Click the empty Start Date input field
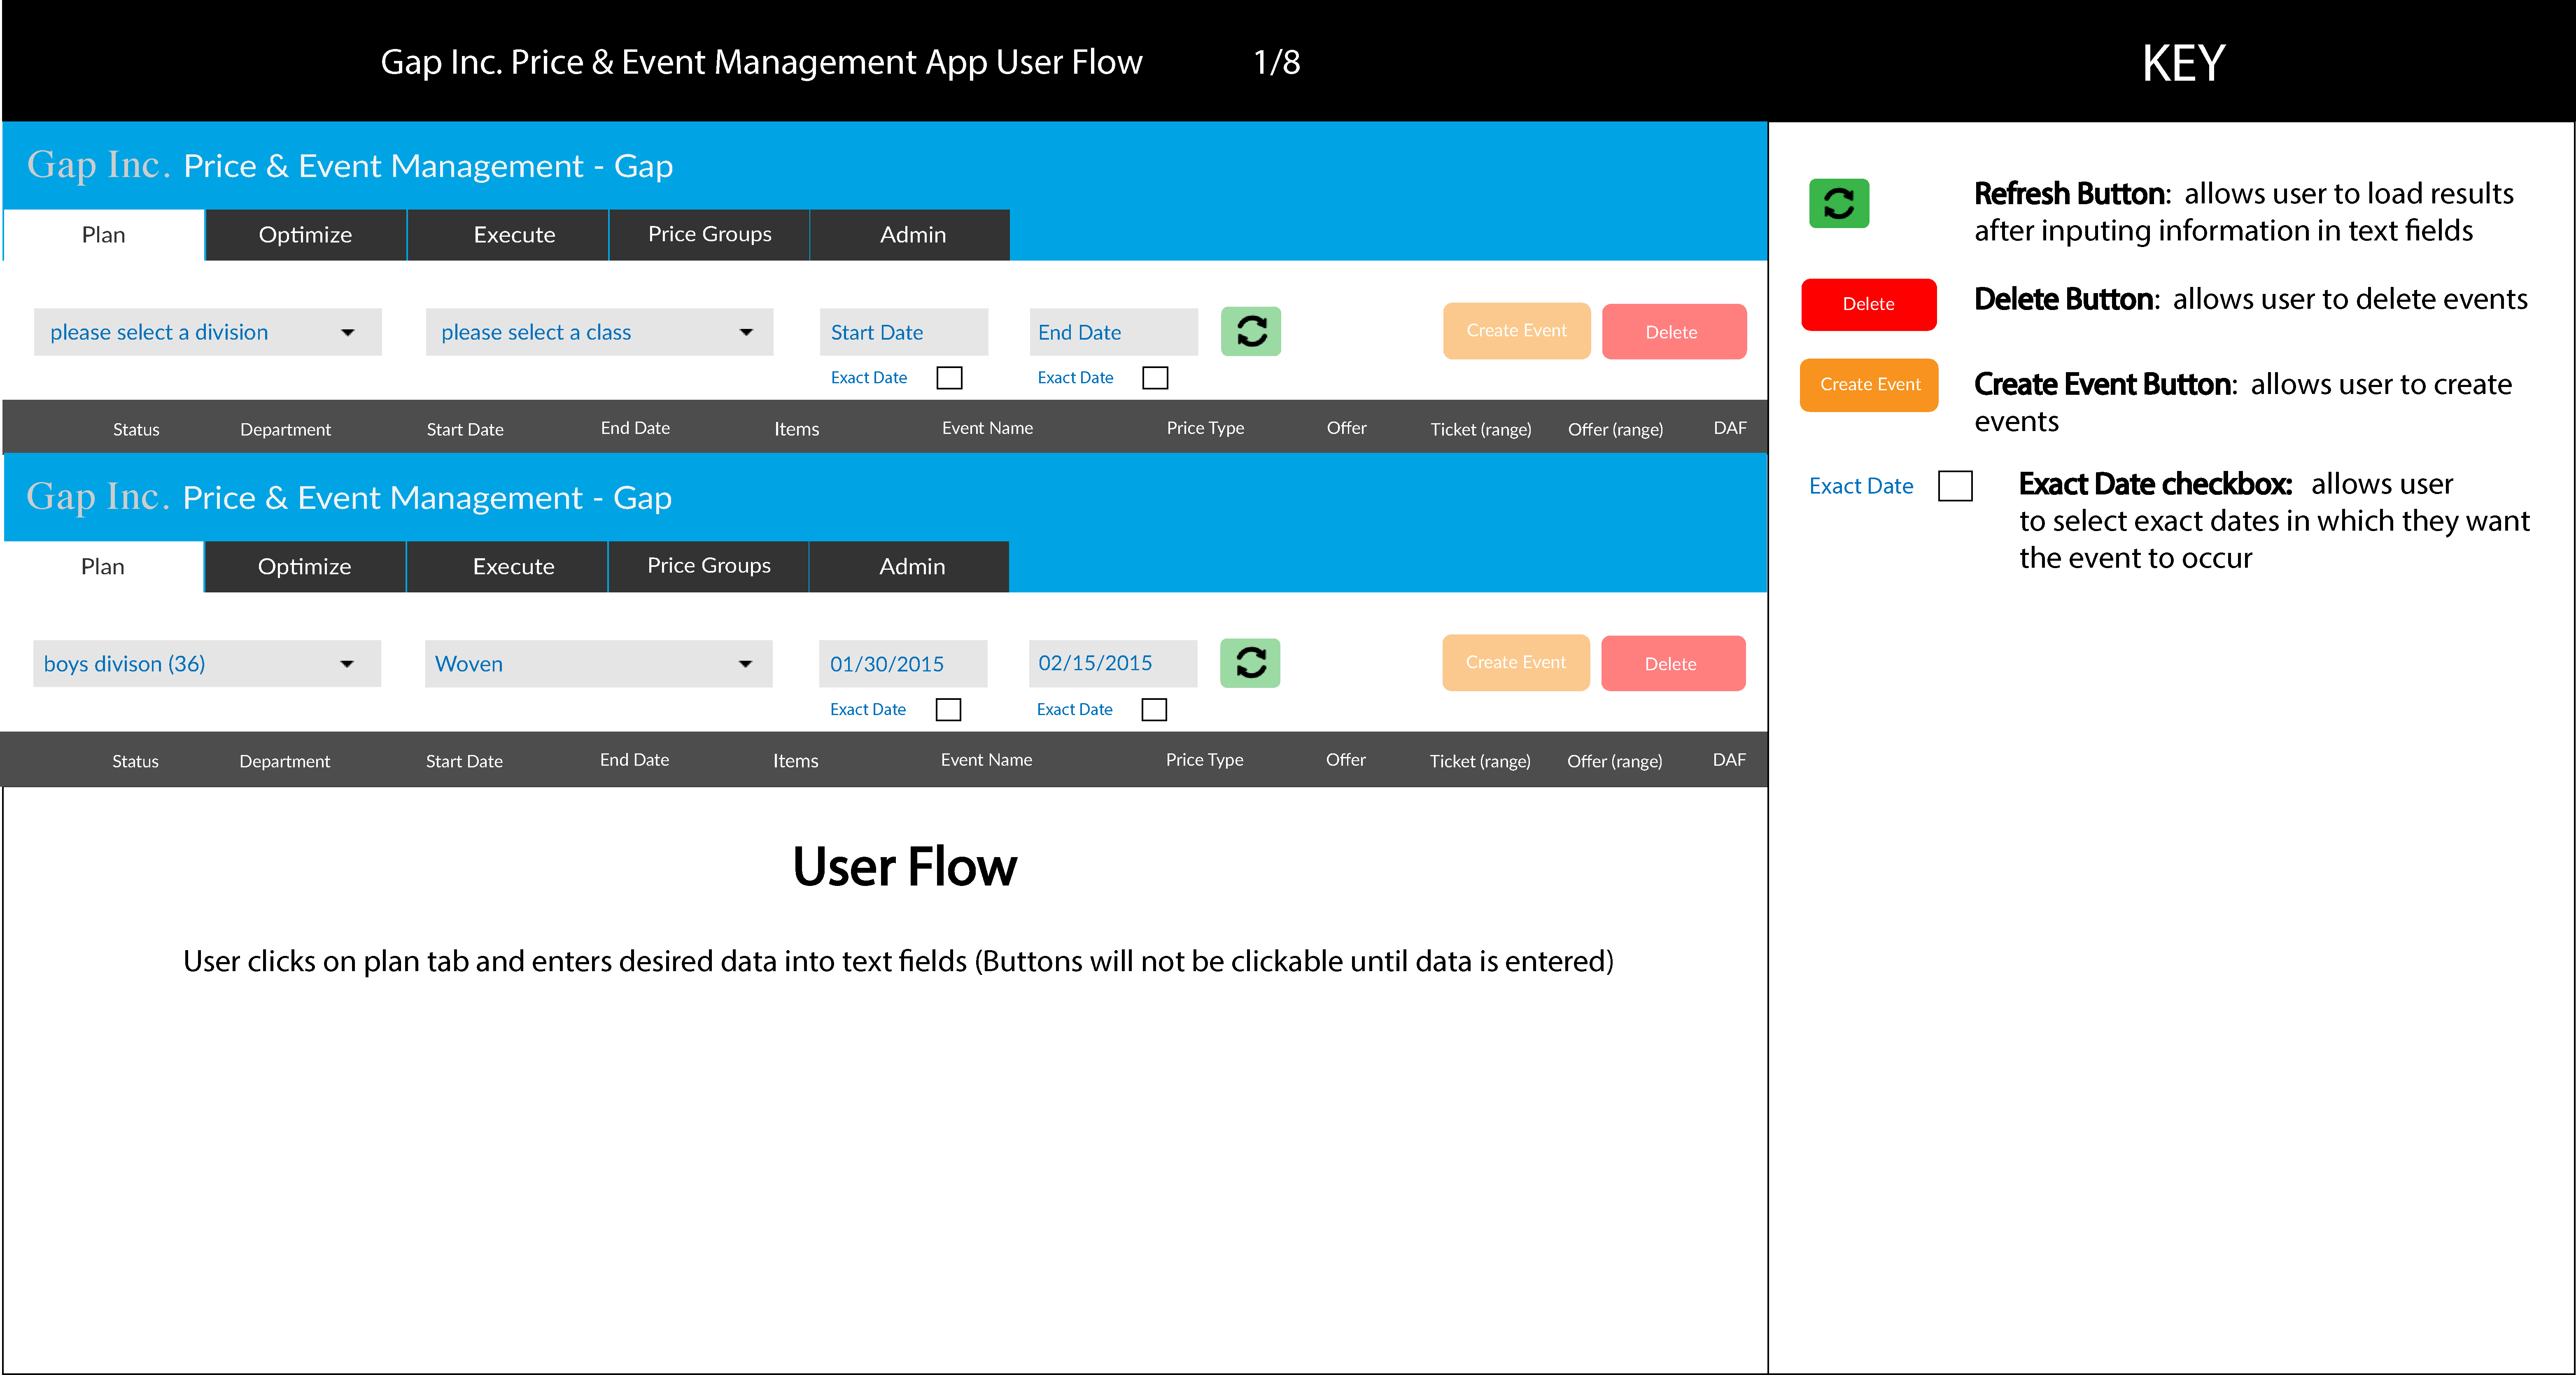The width and height of the screenshot is (2576, 1375). (903, 332)
